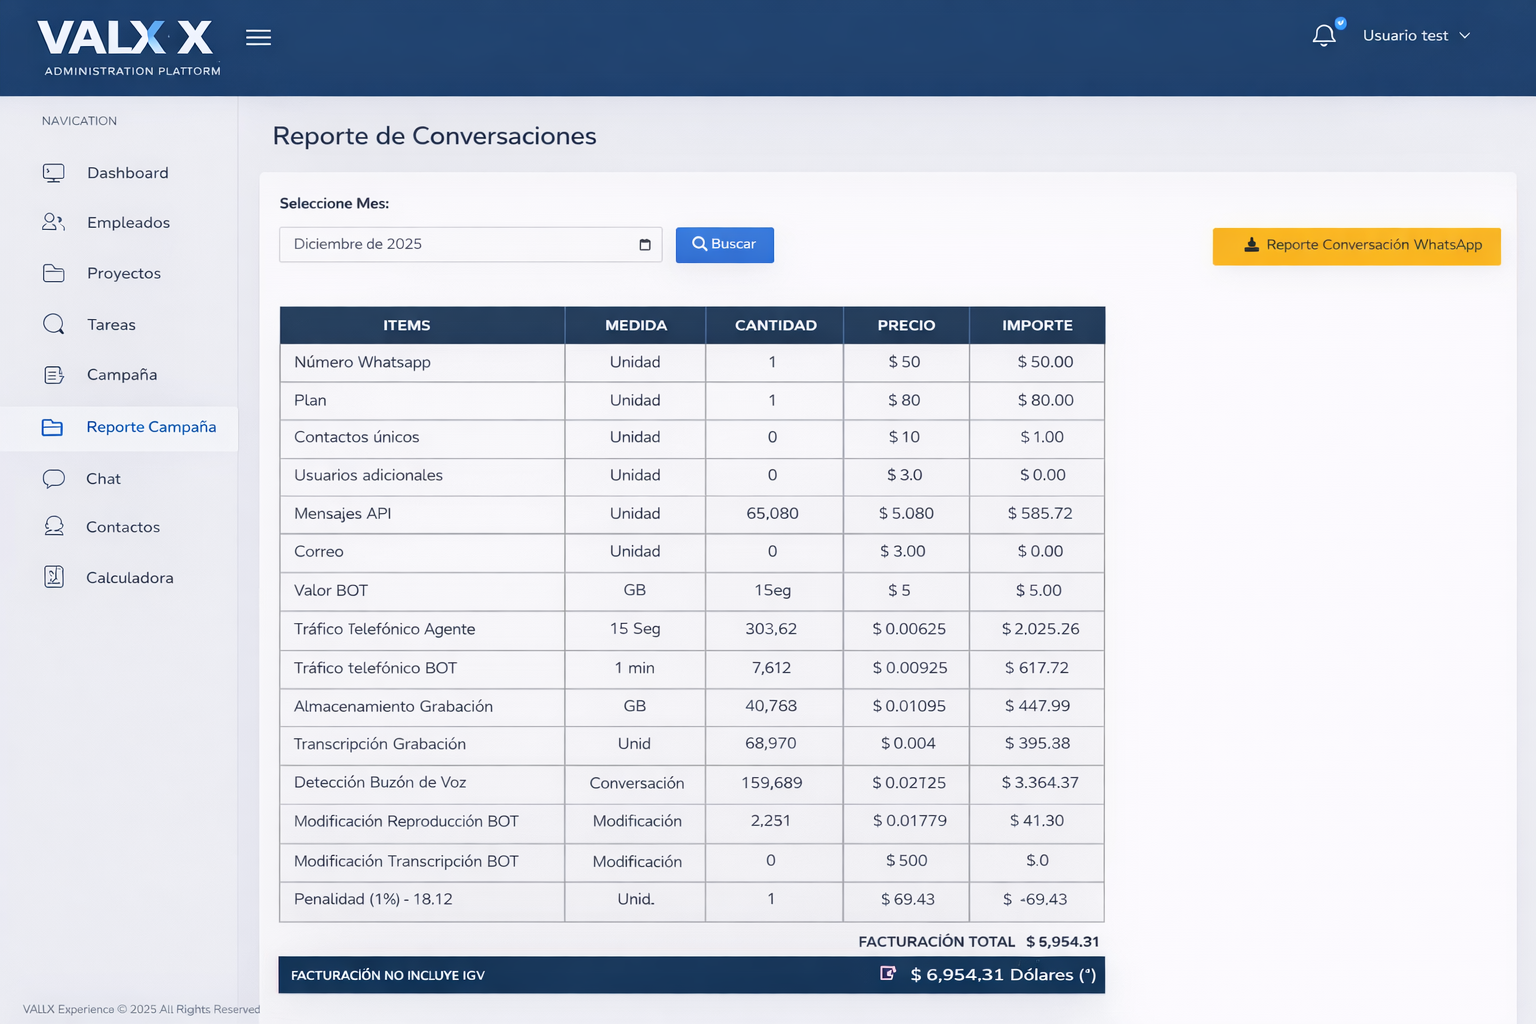
Task: Click the Proyectos folder icon
Action: click(54, 273)
